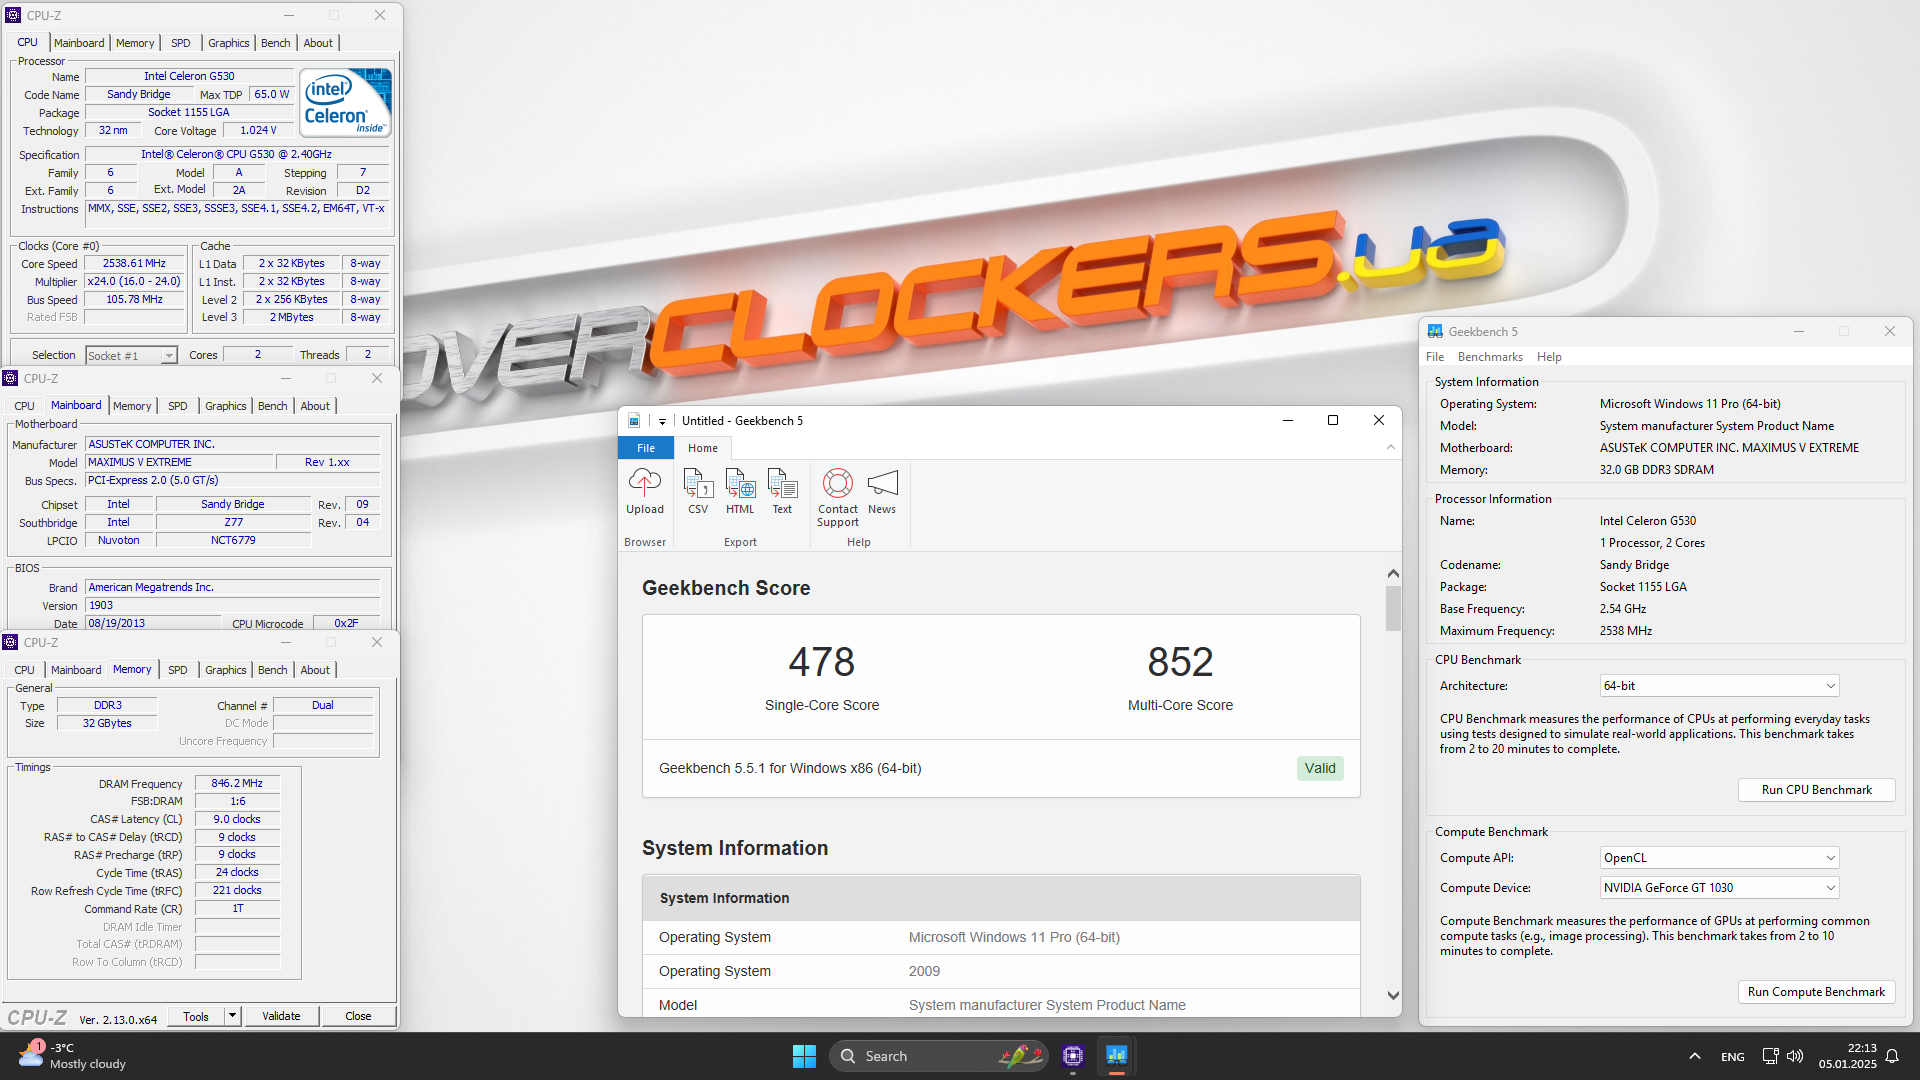Screen dimensions: 1920x1080
Task: Open the notification bell in the taskbar
Action: click(1892, 1056)
